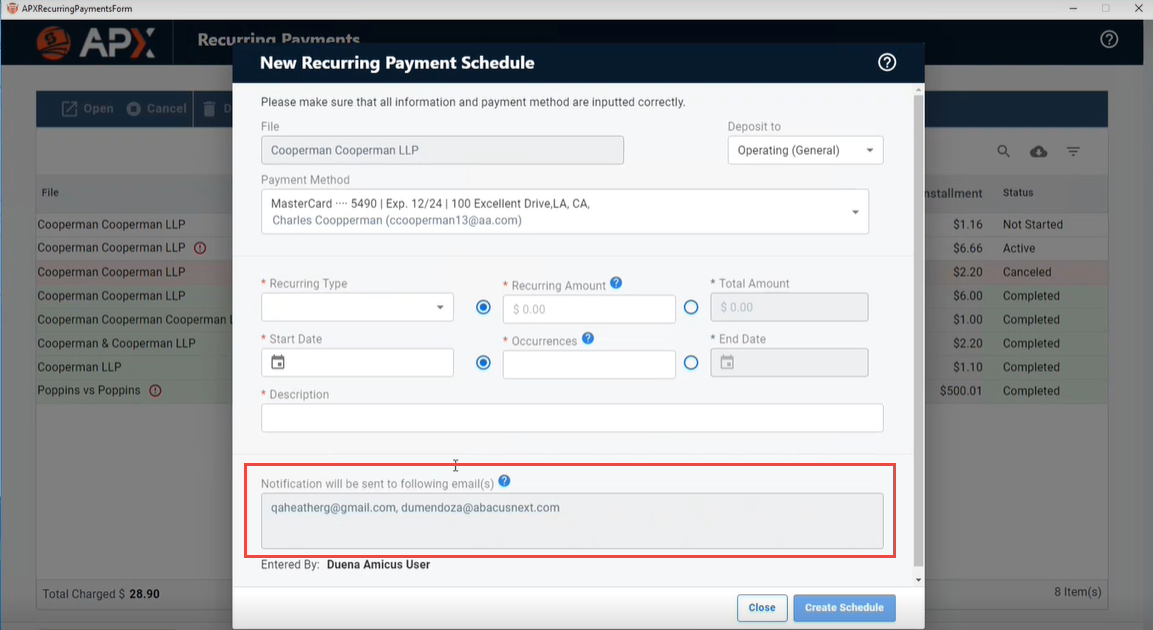1153x630 pixels.
Task: Open the Start Date calendar picker
Action: coord(278,362)
